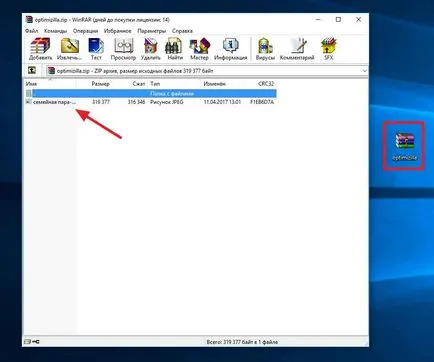The width and height of the screenshot is (434, 362).
Task: Run the Тест archive test tool
Action: (x=96, y=49)
